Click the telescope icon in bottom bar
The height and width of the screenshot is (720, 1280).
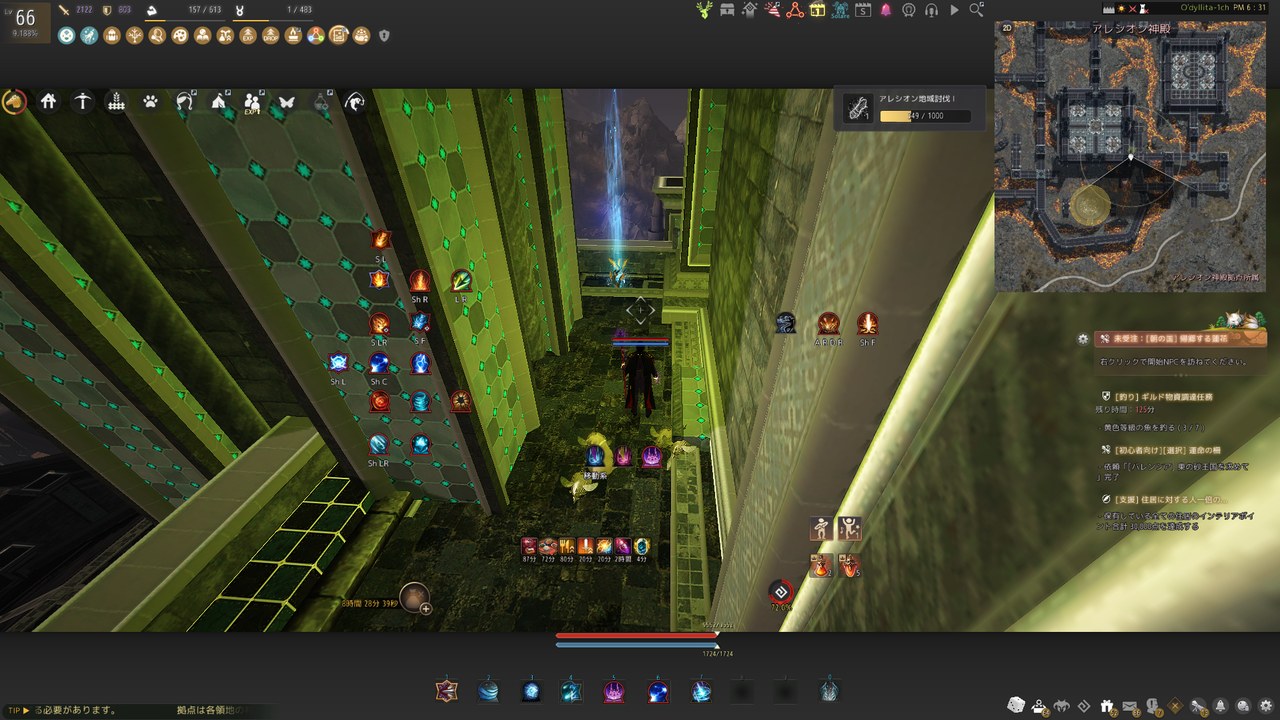pyautogui.click(x=1199, y=706)
